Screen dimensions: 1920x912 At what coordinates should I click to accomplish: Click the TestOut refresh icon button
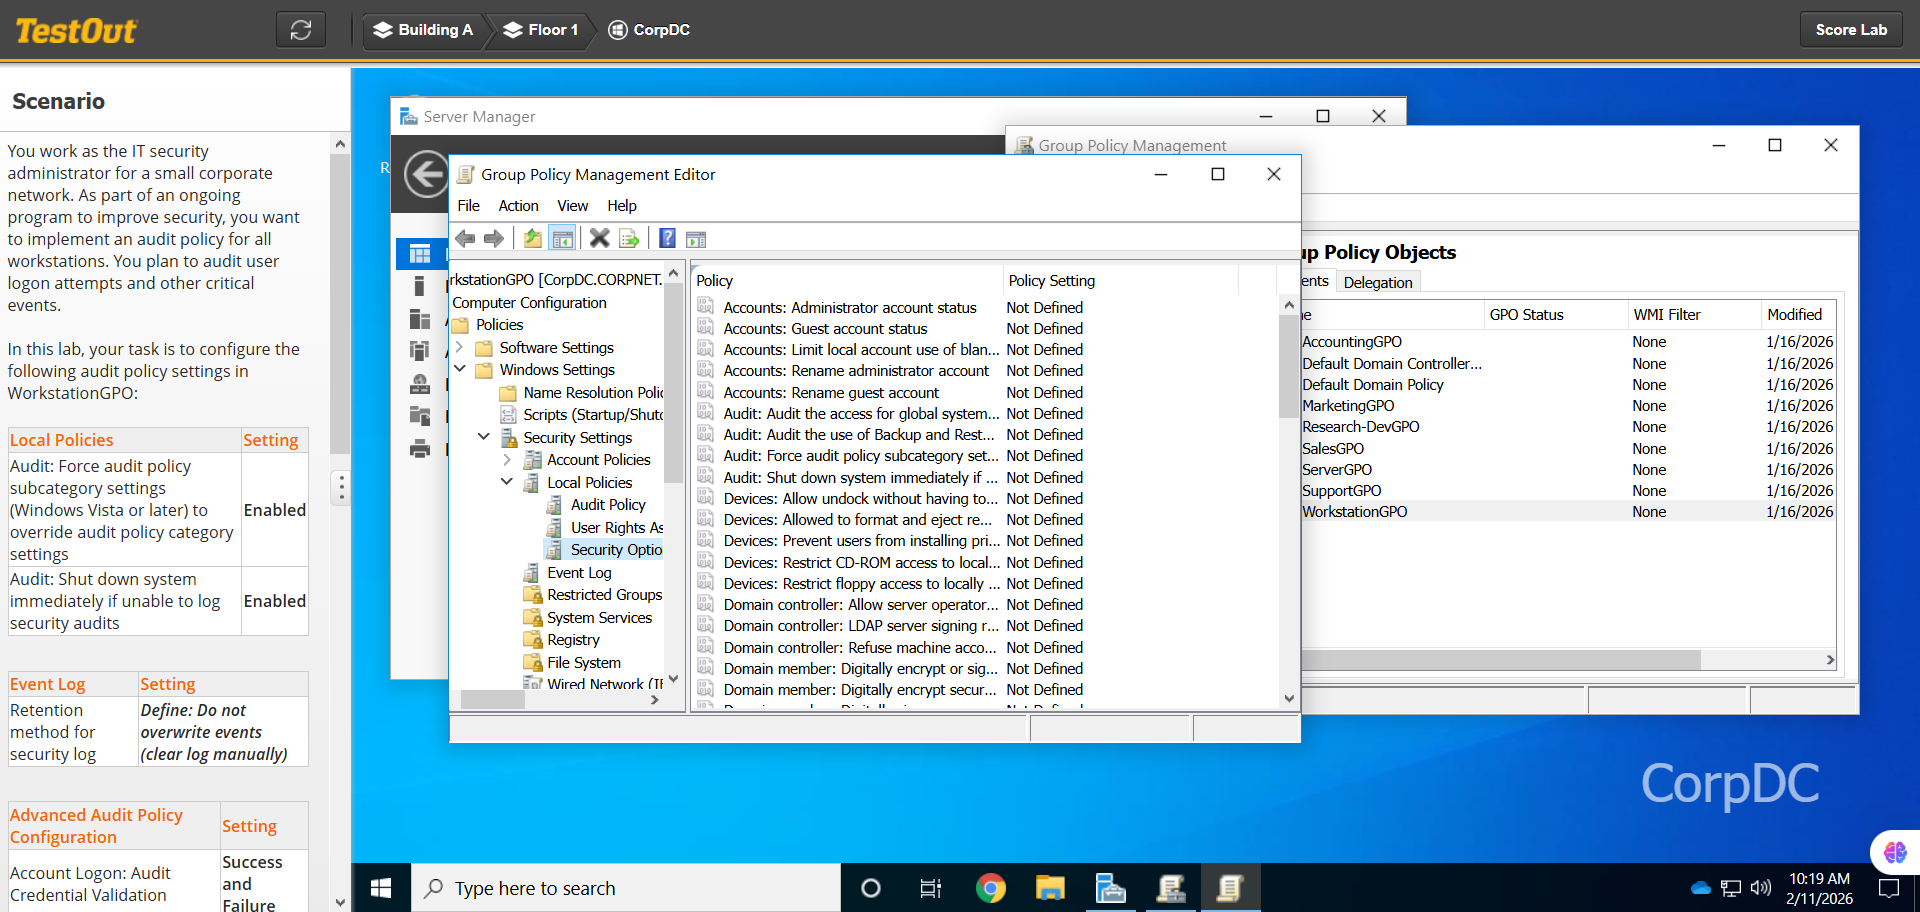[x=301, y=30]
